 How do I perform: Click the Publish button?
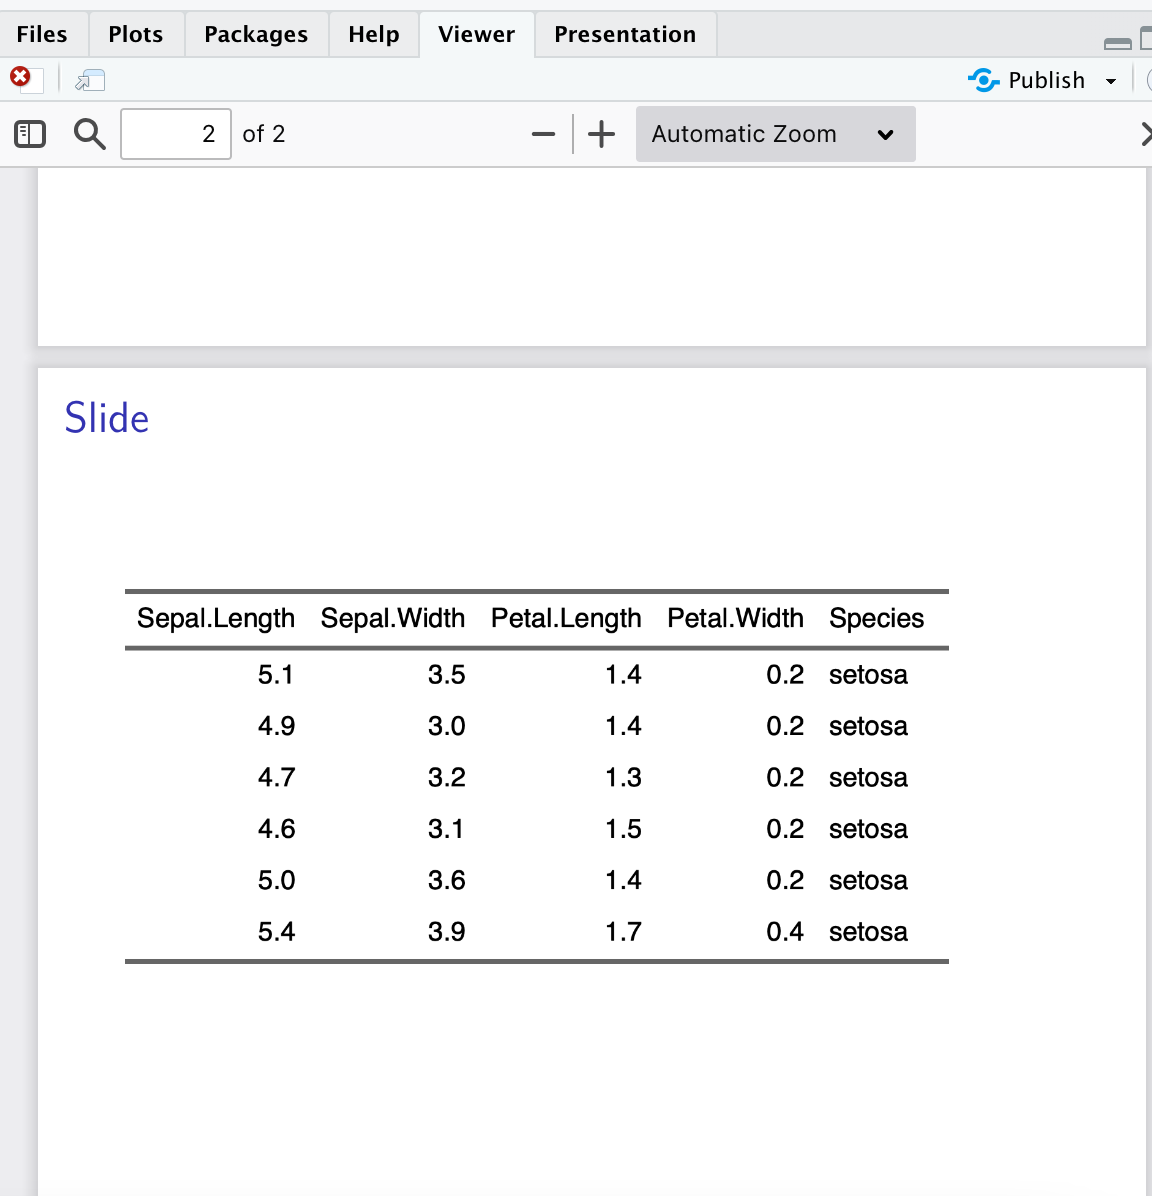(x=1026, y=80)
